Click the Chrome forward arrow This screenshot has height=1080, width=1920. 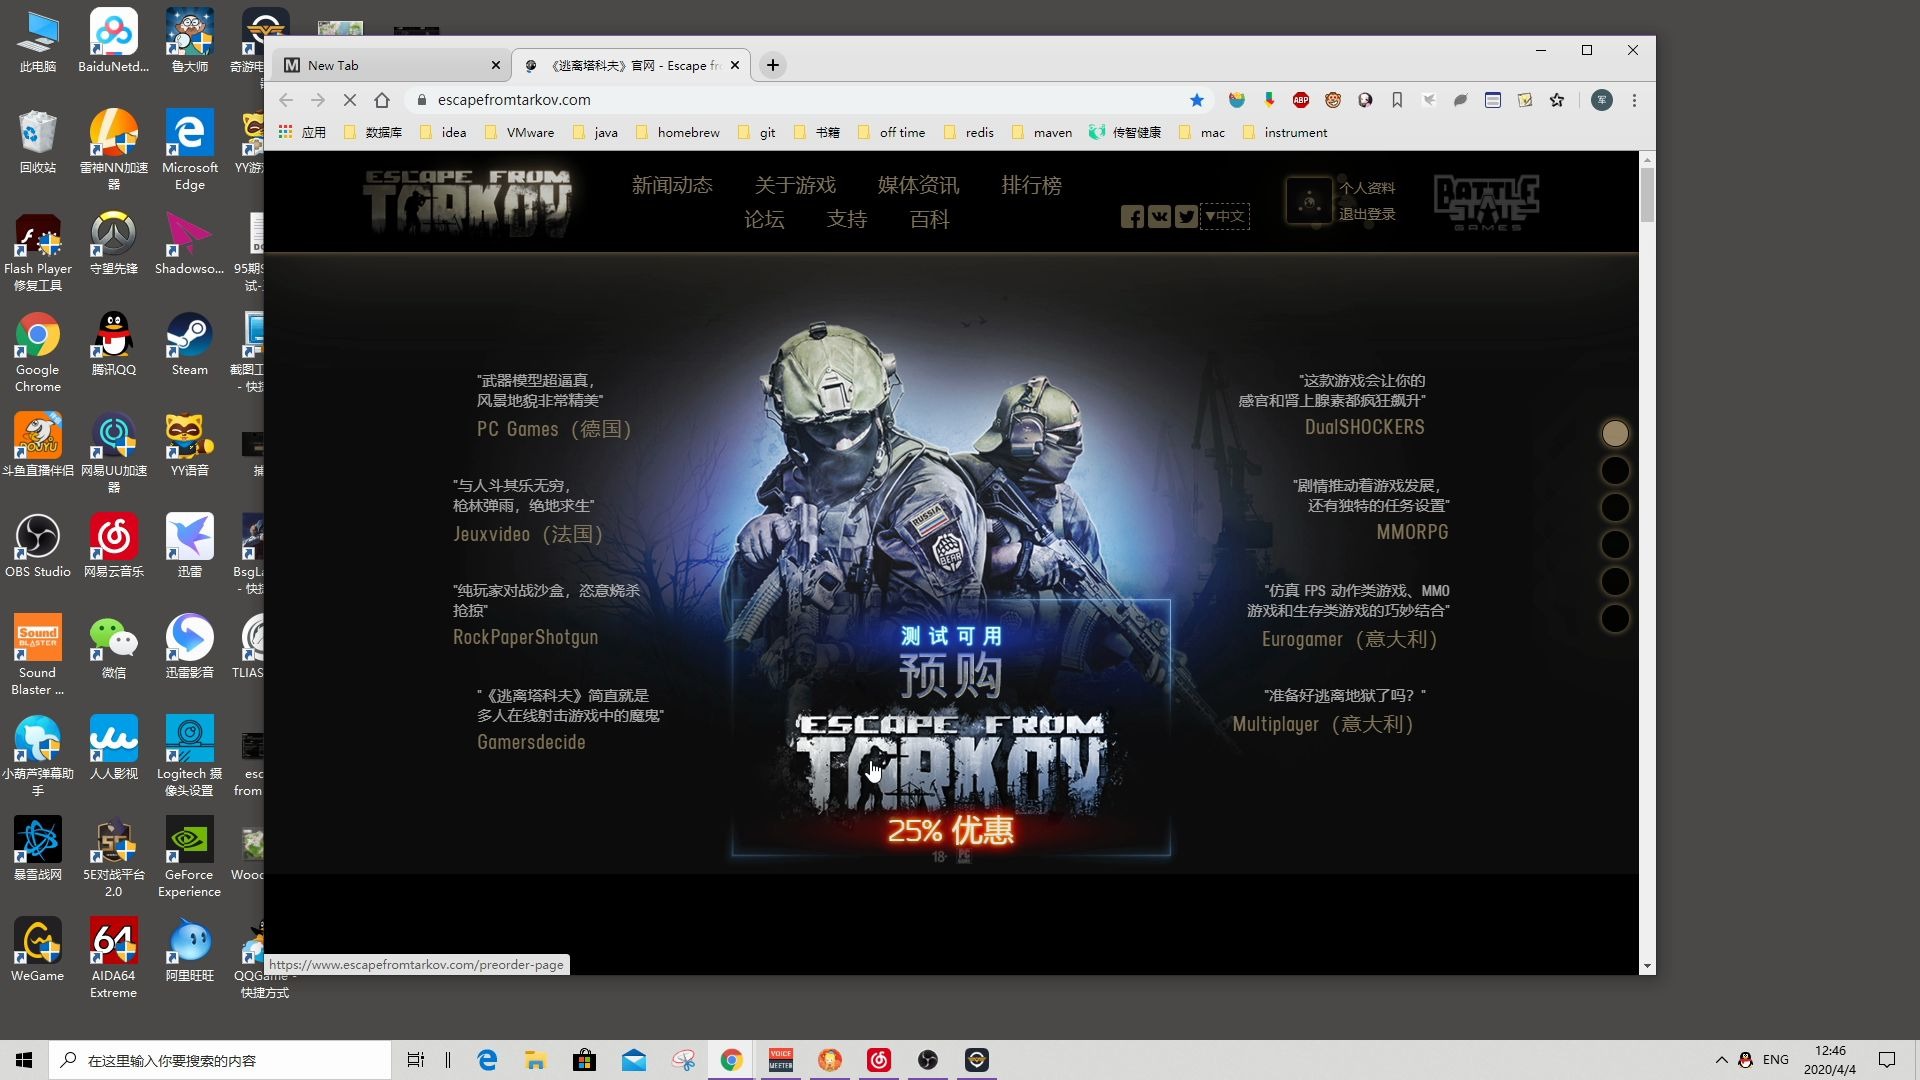(318, 100)
